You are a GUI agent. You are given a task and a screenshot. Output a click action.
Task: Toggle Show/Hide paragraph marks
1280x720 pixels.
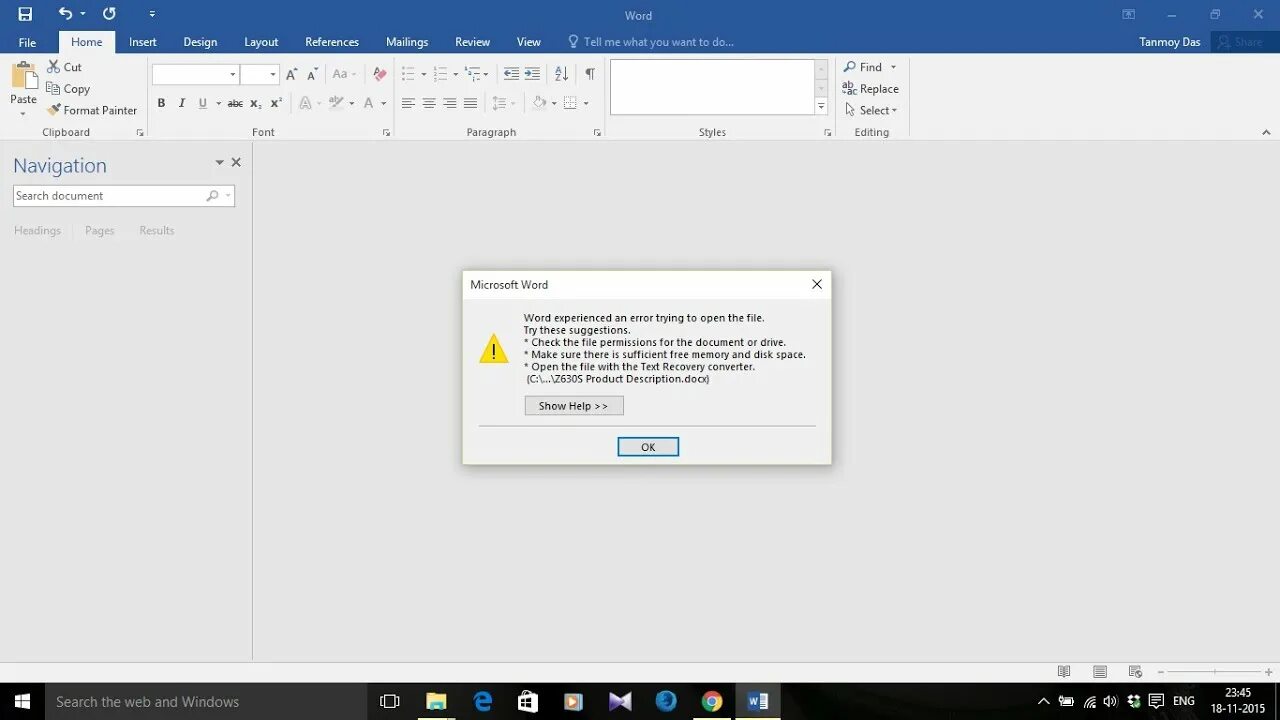(590, 74)
